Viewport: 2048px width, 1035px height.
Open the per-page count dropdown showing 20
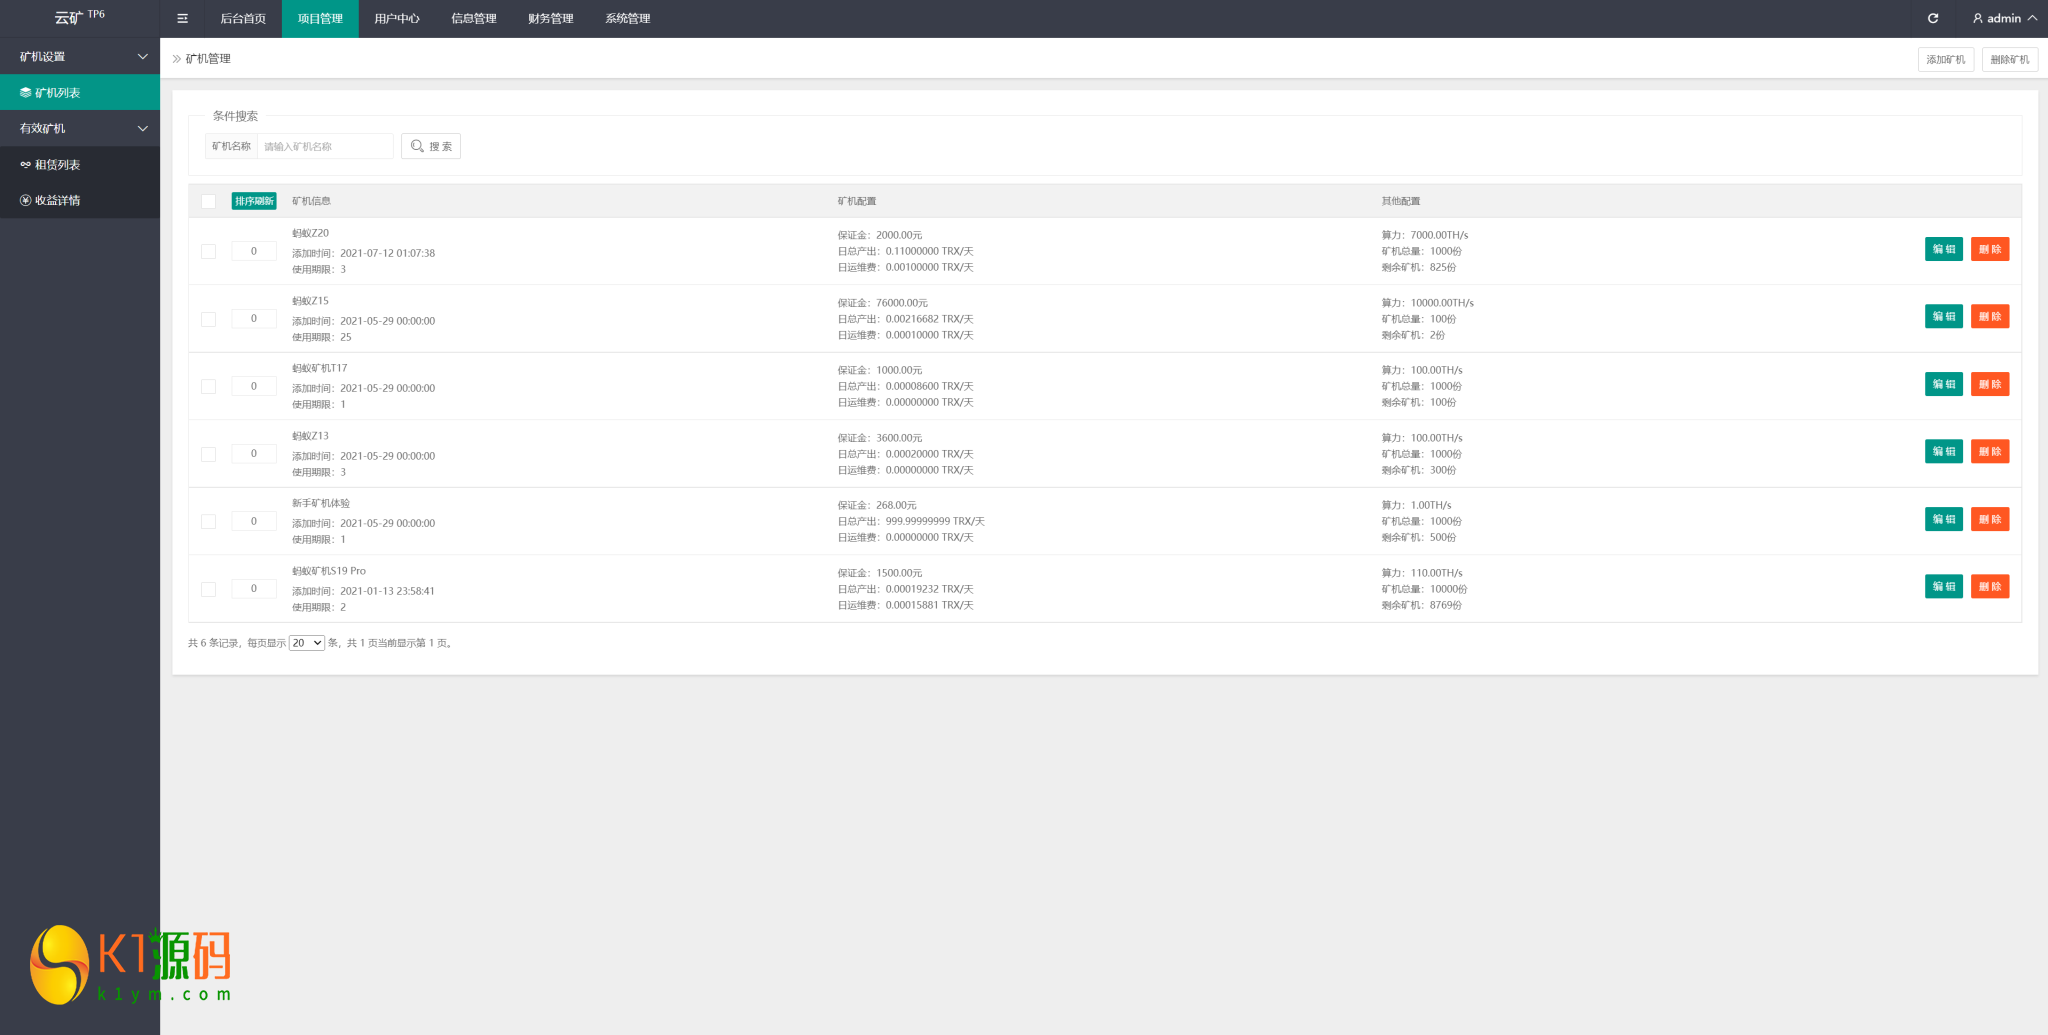click(307, 643)
